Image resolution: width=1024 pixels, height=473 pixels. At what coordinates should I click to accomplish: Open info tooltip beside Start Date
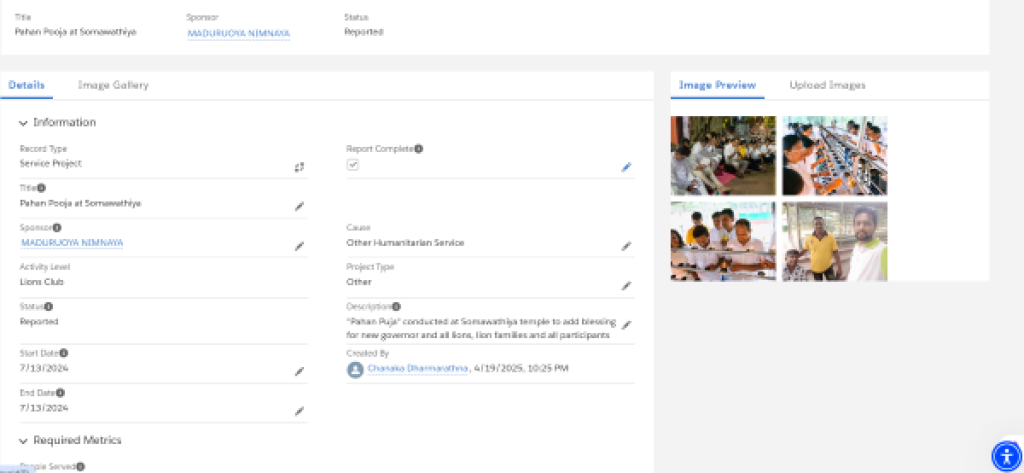[x=63, y=353]
